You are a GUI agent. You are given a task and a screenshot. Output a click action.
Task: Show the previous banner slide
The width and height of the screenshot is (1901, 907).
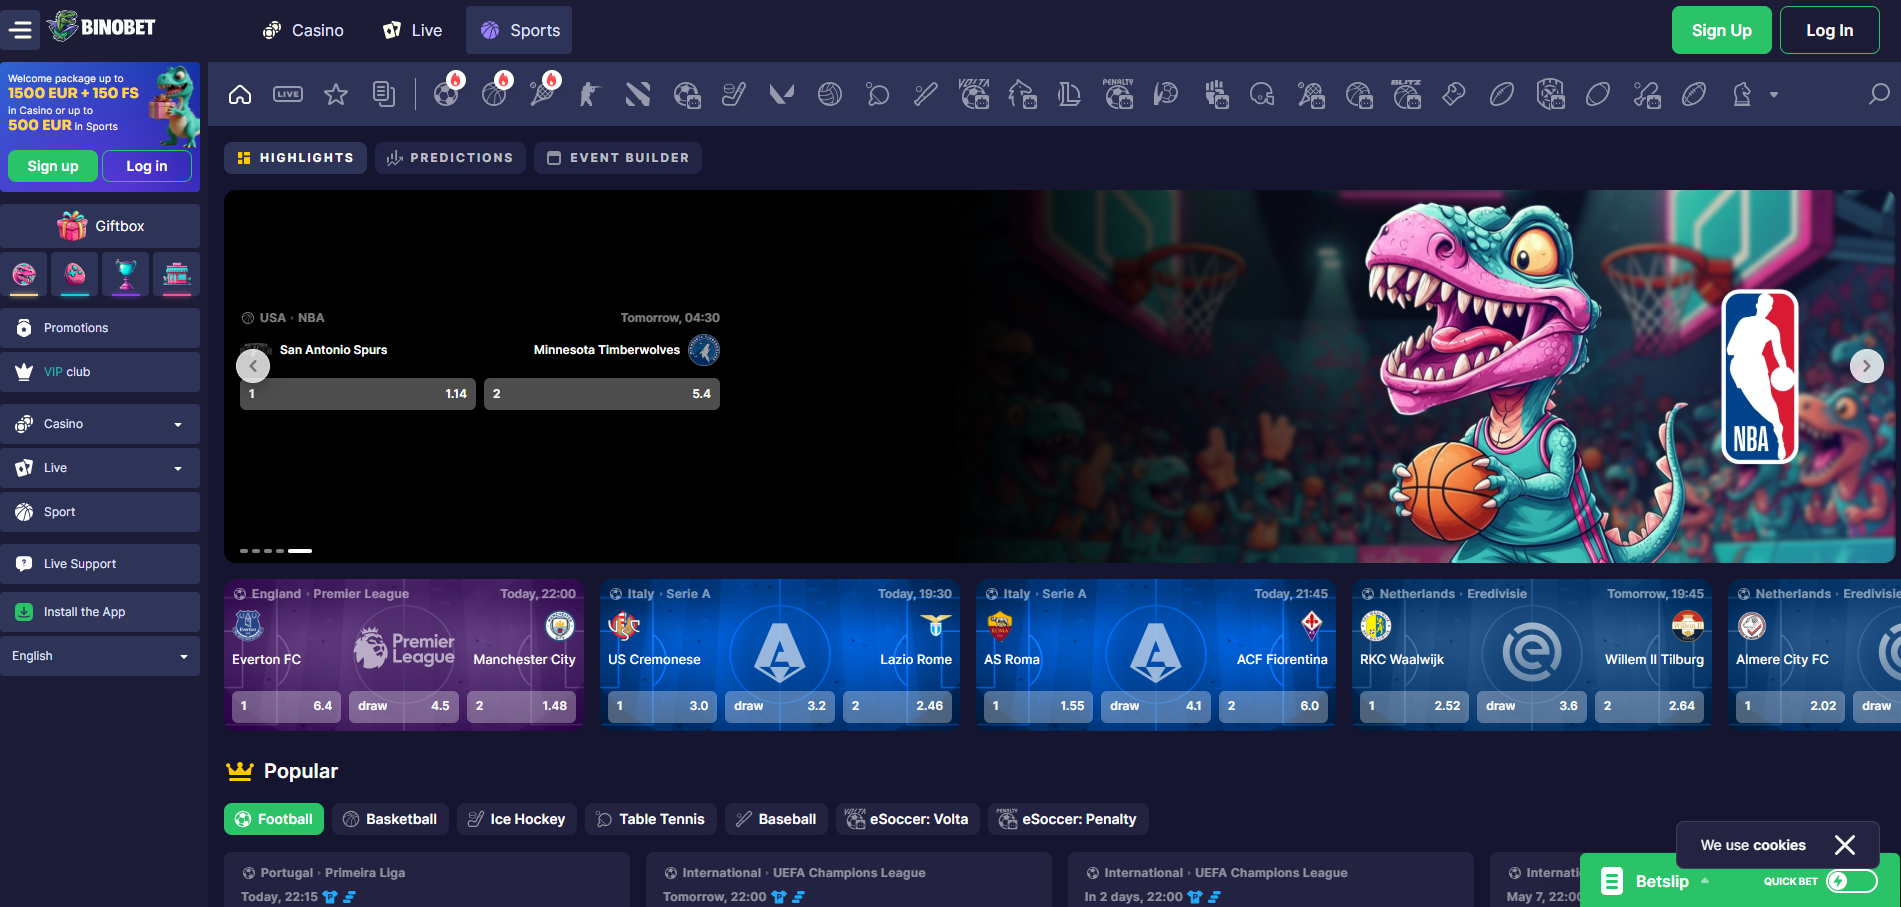coord(253,366)
